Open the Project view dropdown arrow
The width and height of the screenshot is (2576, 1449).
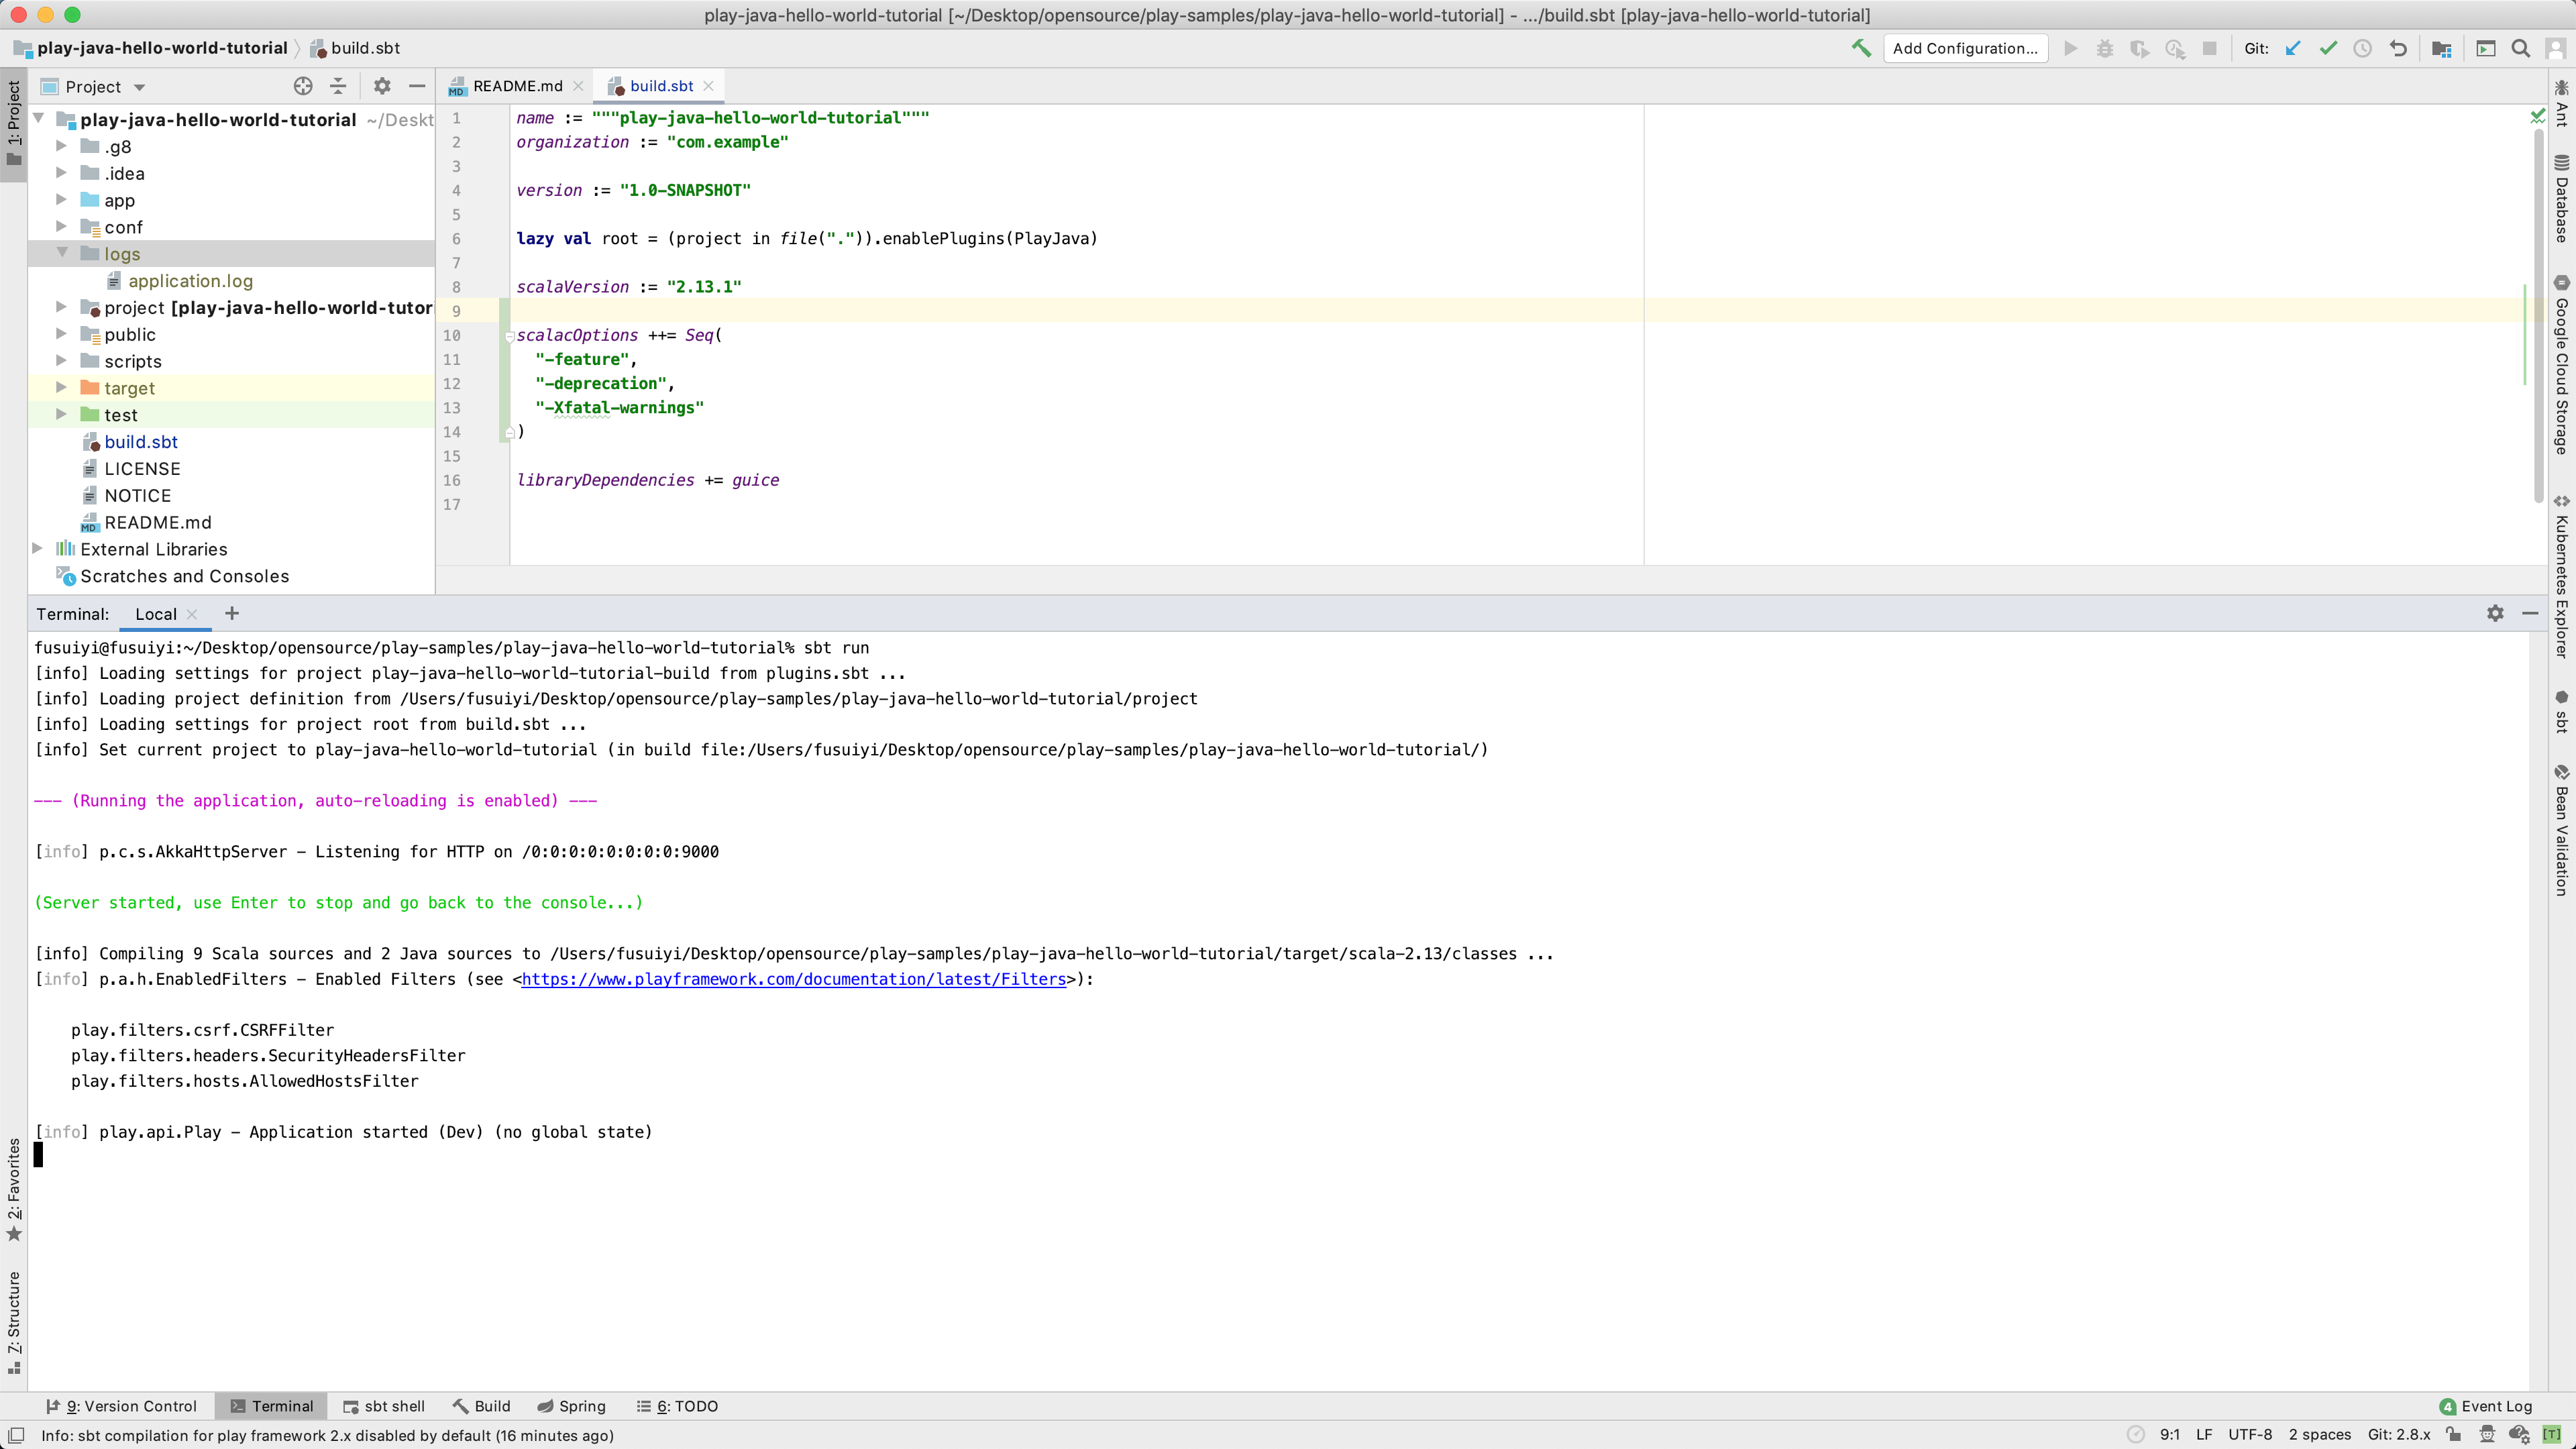(139, 87)
